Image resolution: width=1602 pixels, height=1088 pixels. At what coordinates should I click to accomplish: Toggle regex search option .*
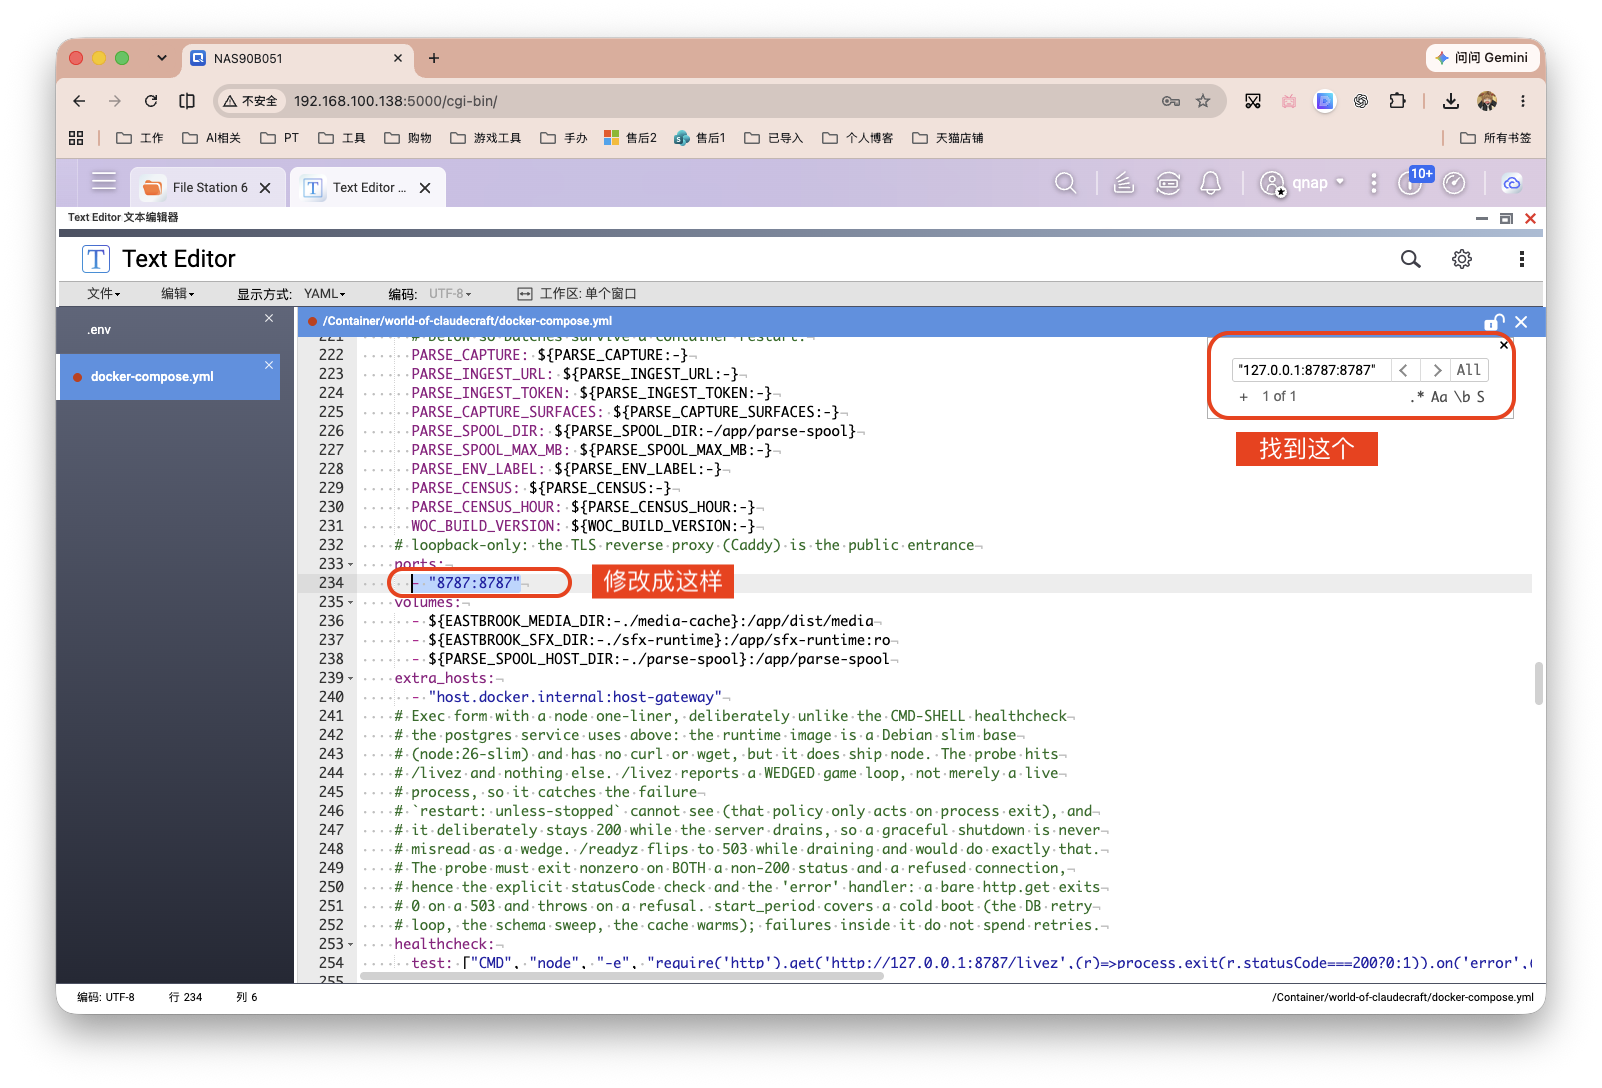click(x=1417, y=397)
